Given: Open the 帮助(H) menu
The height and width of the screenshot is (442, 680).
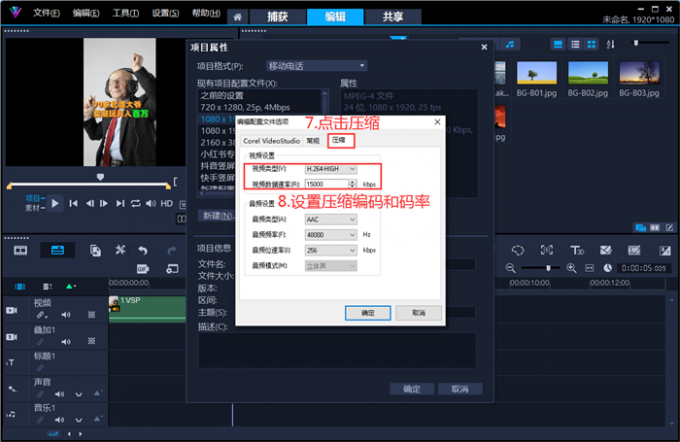Looking at the screenshot, I should (x=206, y=13).
